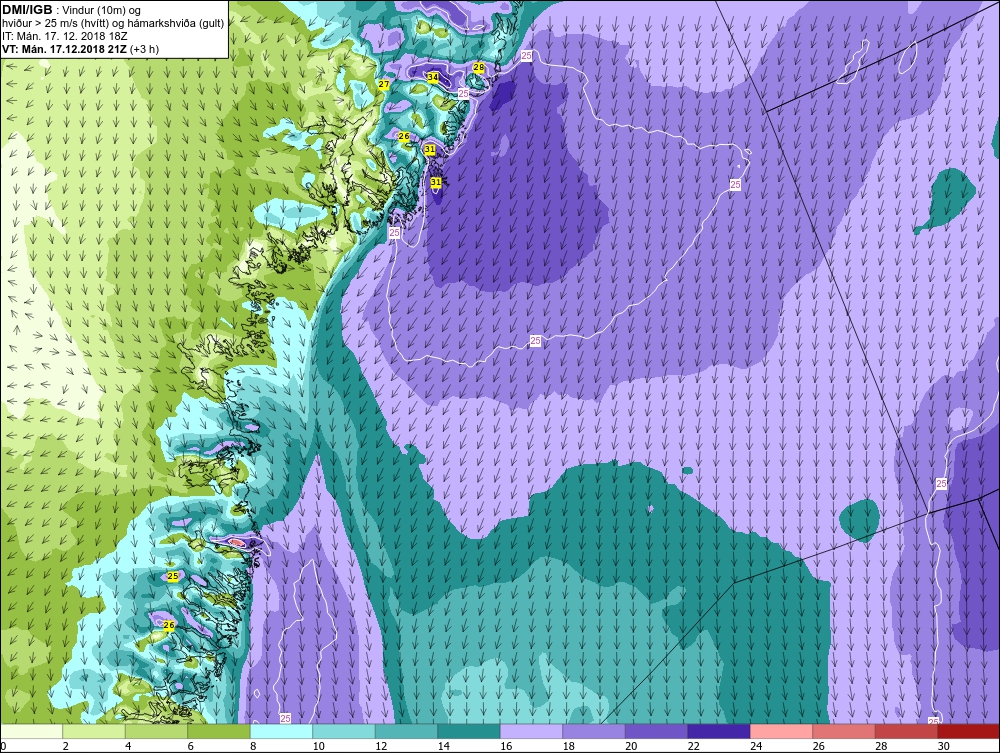Select the legend scale number 14
1000x753 pixels.
(x=444, y=746)
